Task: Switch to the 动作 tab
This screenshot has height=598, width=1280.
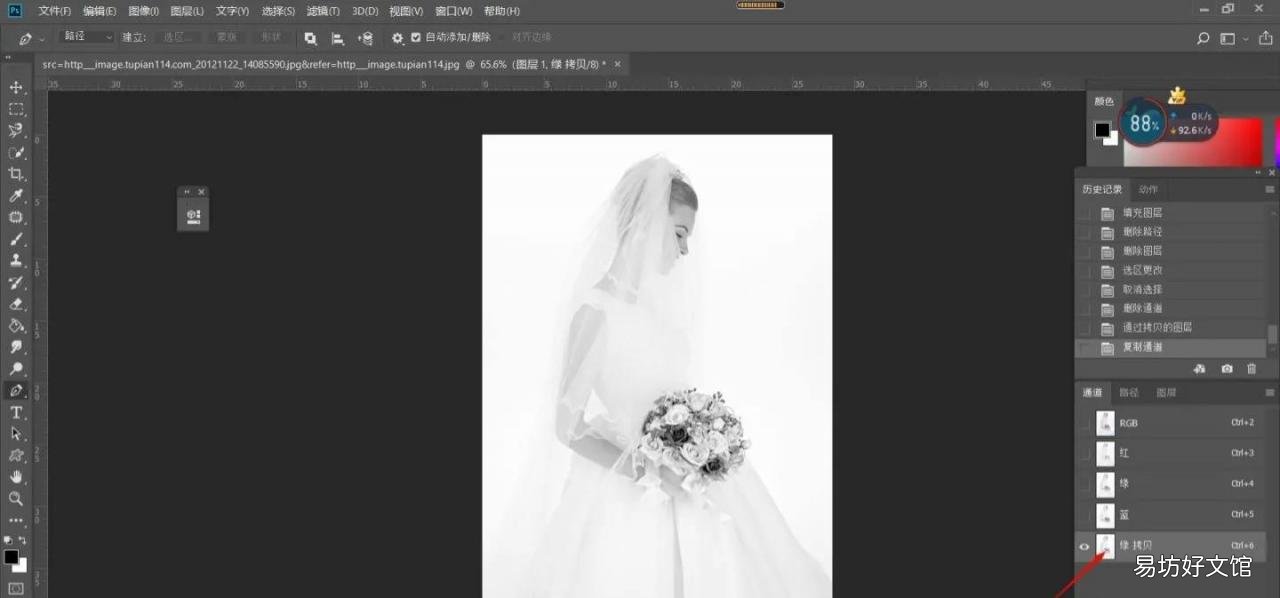Action: 1148,189
